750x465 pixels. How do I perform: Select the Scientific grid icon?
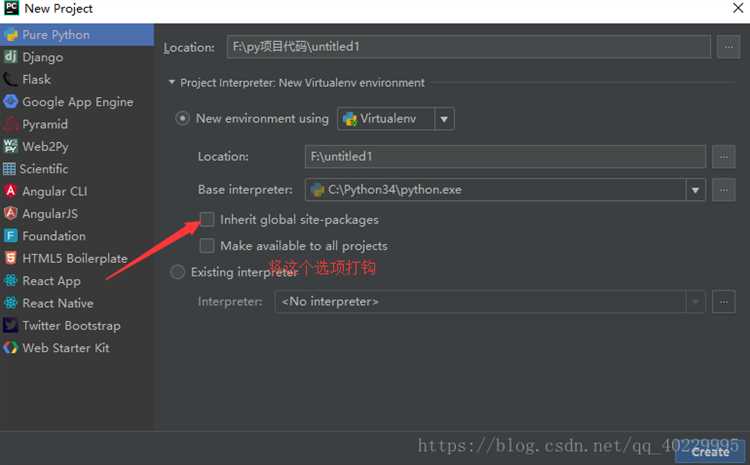tap(9, 169)
